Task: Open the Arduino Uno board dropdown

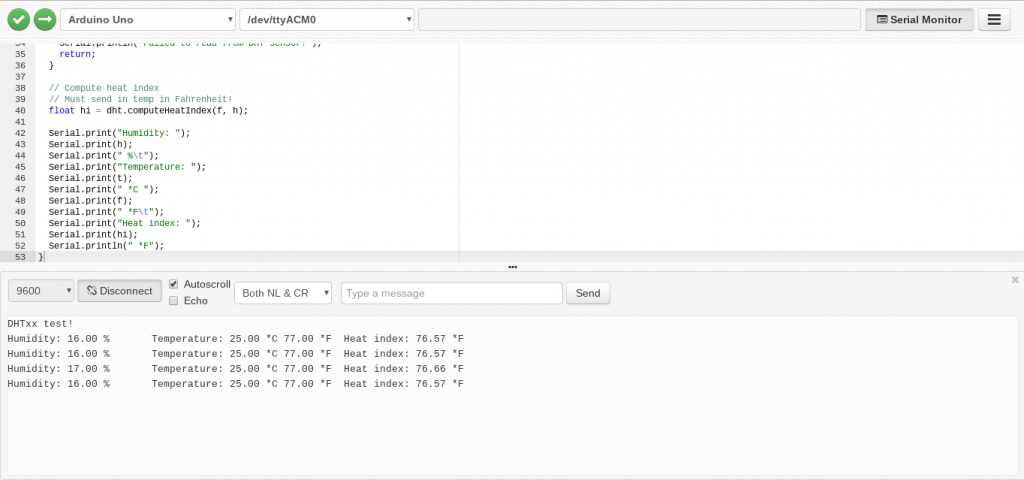Action: click(148, 19)
